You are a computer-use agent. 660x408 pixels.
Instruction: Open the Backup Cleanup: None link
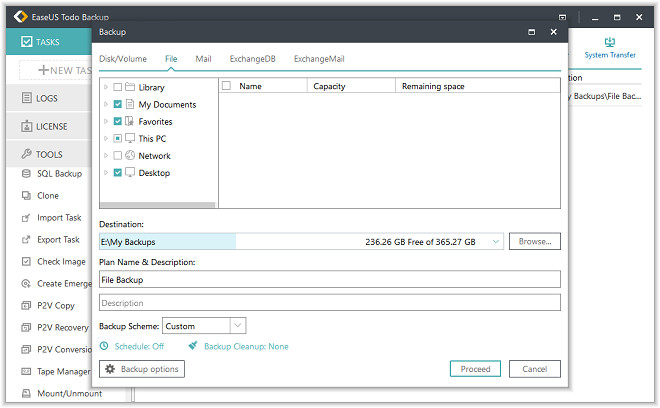coord(246,346)
